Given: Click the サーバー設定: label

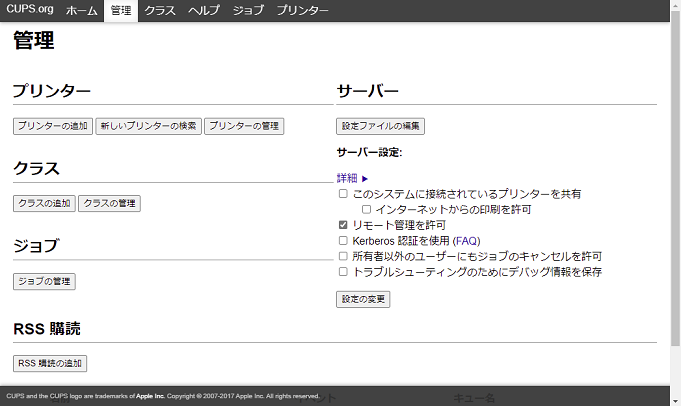Looking at the screenshot, I should pos(370,152).
